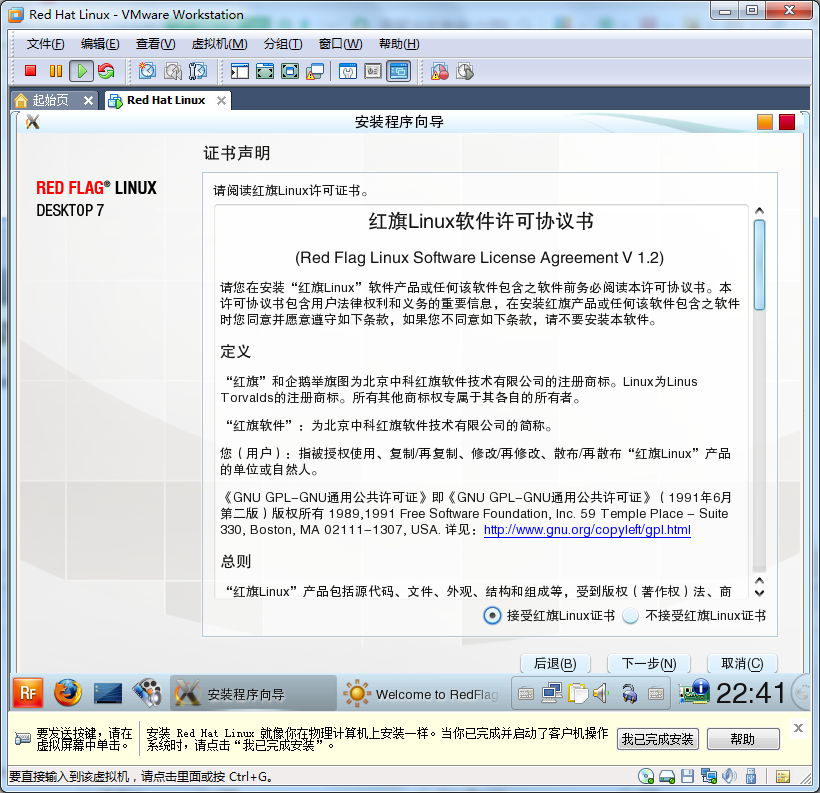This screenshot has height=793, width=820.
Task: Click the sound card status bar icon
Action: point(729,776)
